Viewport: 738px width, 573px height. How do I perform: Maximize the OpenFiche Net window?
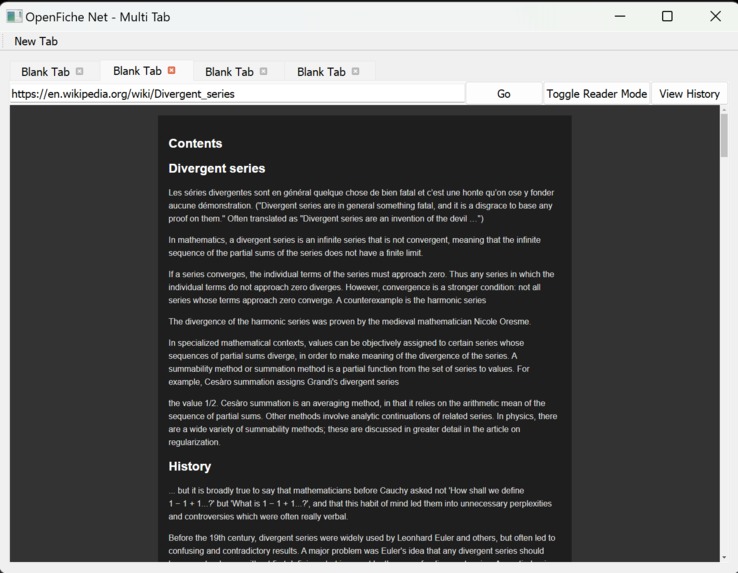[x=667, y=16]
